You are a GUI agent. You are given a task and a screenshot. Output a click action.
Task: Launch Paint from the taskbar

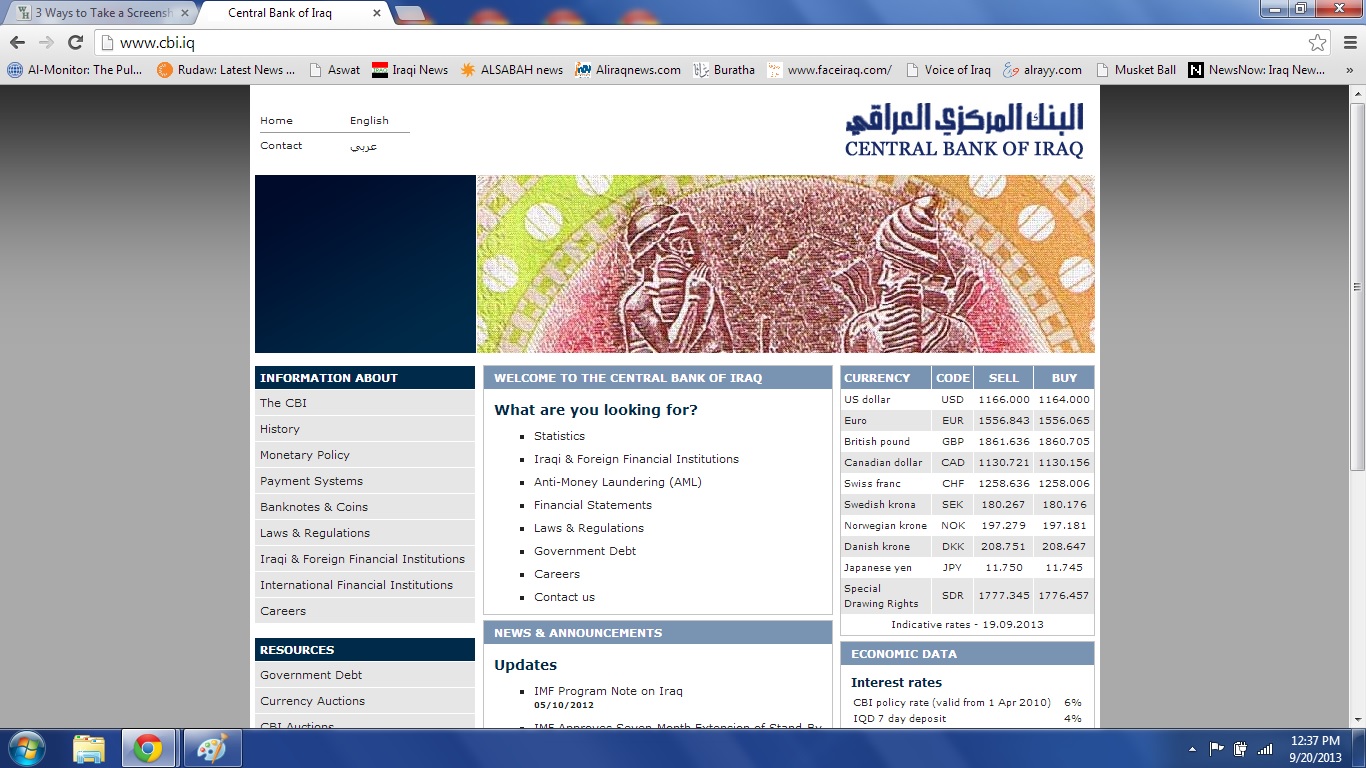210,748
